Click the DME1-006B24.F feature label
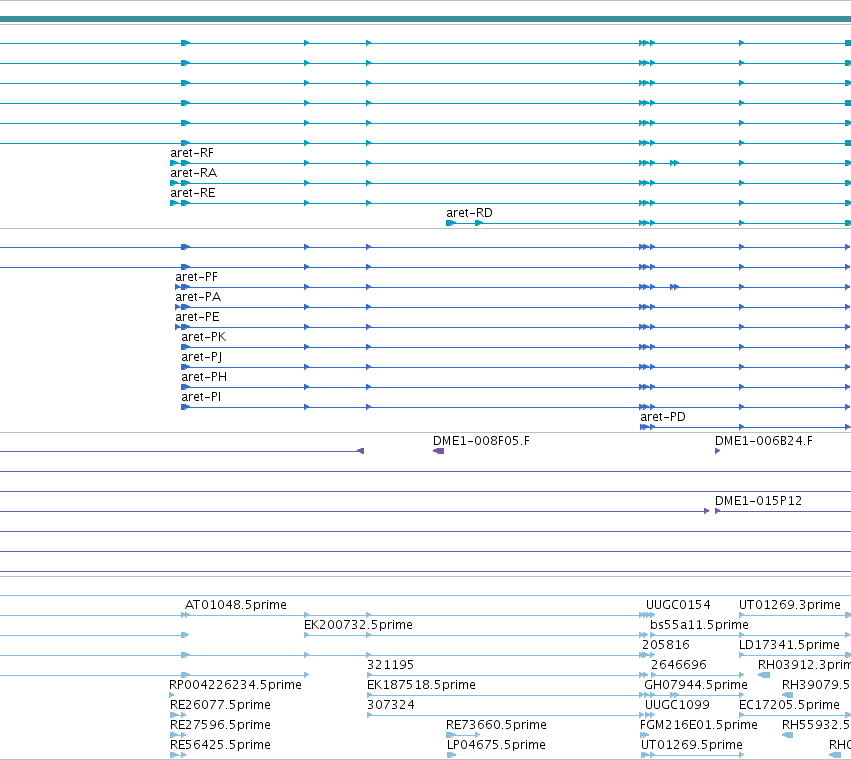851x760 pixels. coord(764,441)
